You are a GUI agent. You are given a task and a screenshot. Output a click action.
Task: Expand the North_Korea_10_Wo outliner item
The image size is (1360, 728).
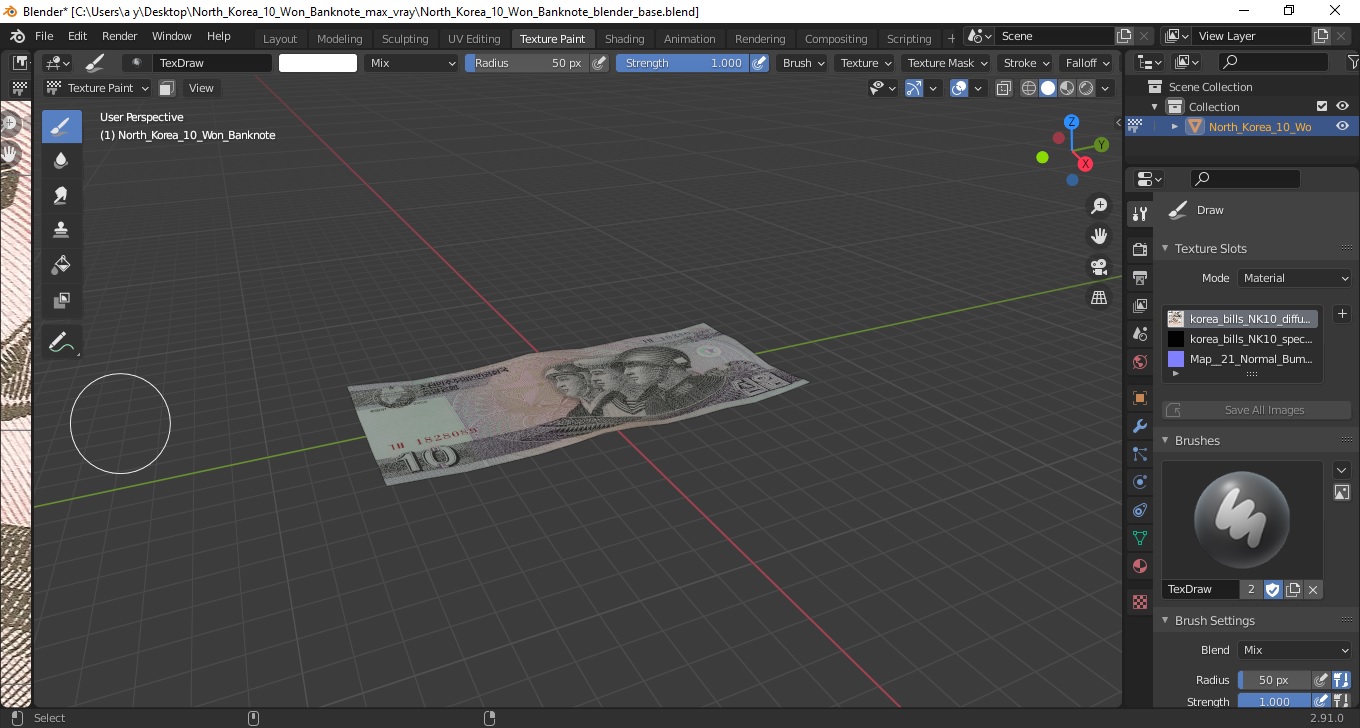point(1175,126)
